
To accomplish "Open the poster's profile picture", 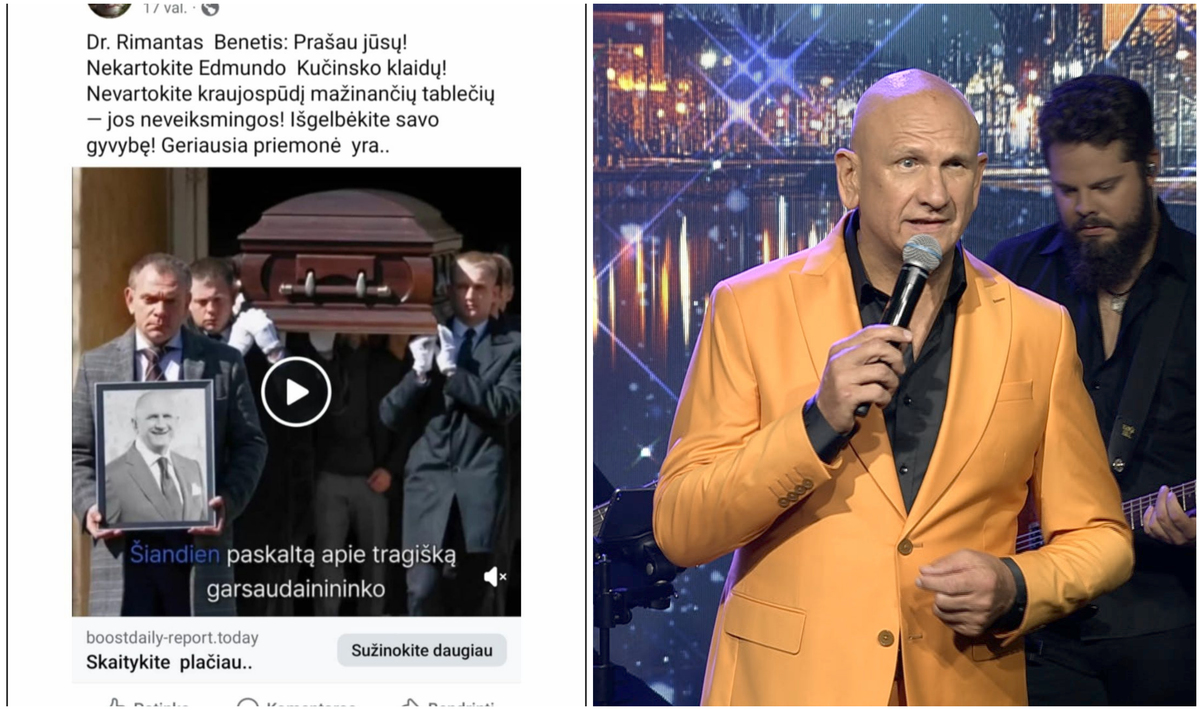I will tap(110, 8).
